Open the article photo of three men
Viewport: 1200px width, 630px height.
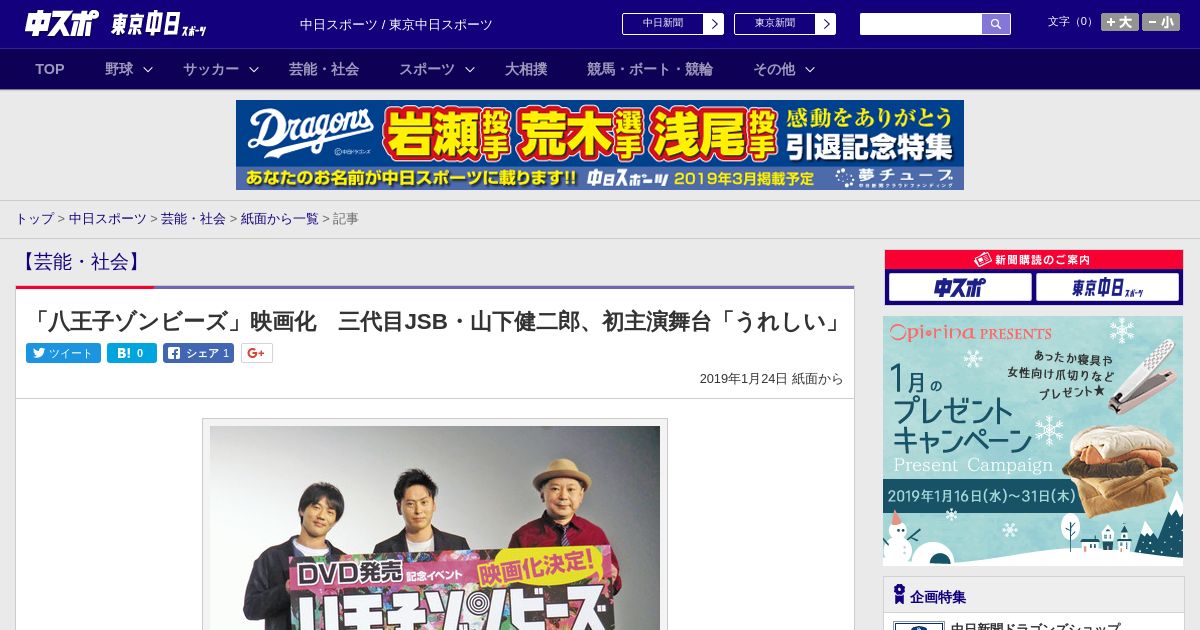435,527
